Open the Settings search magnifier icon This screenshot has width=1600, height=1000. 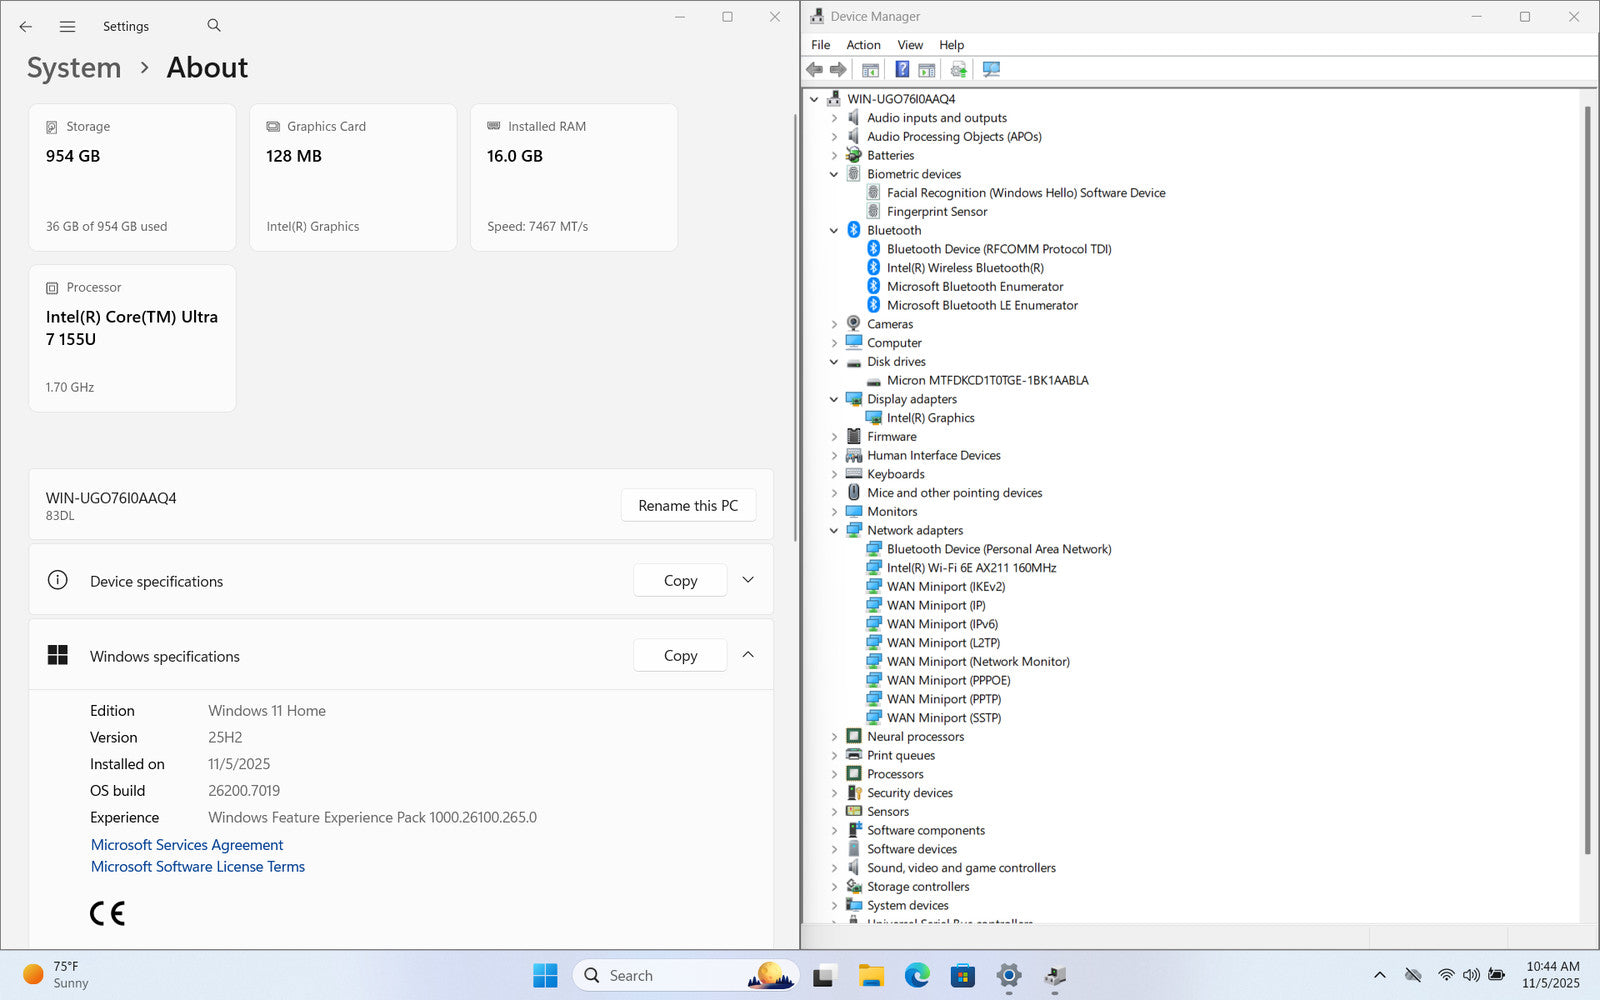pyautogui.click(x=214, y=26)
